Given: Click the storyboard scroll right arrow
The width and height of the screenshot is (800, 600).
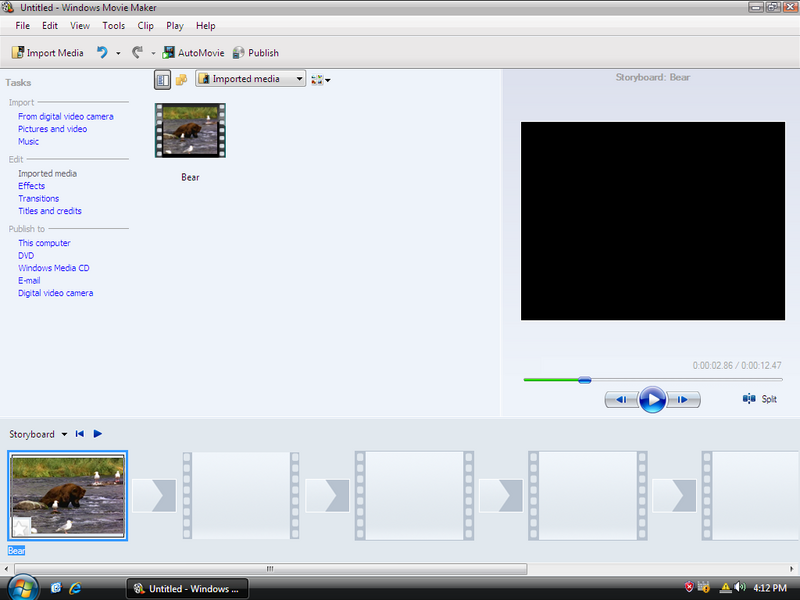Looking at the screenshot, I should (x=792, y=568).
